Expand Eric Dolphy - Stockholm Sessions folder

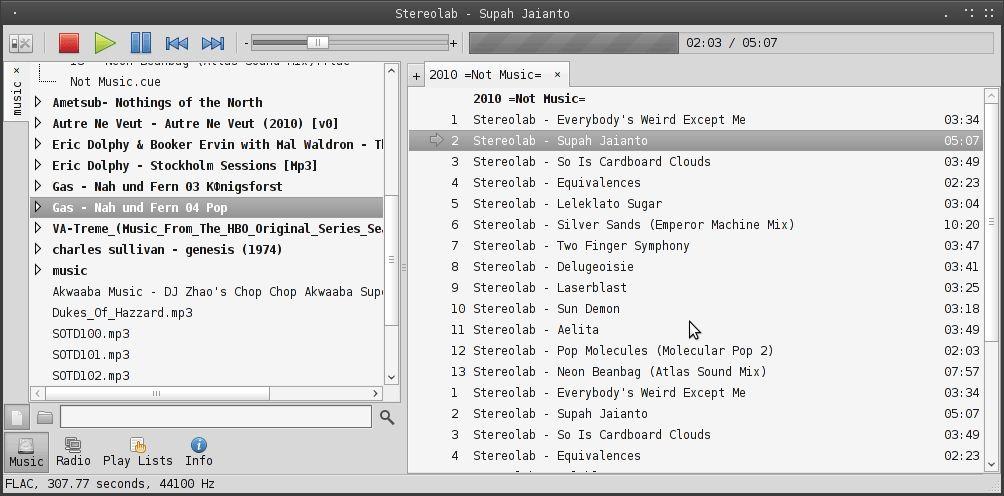38,165
